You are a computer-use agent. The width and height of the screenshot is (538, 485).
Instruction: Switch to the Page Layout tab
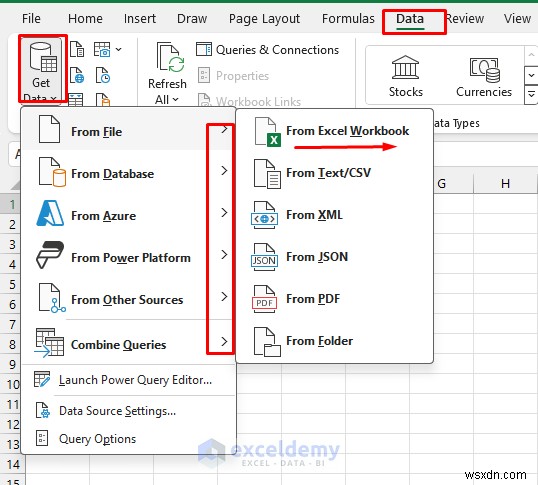pos(264,19)
